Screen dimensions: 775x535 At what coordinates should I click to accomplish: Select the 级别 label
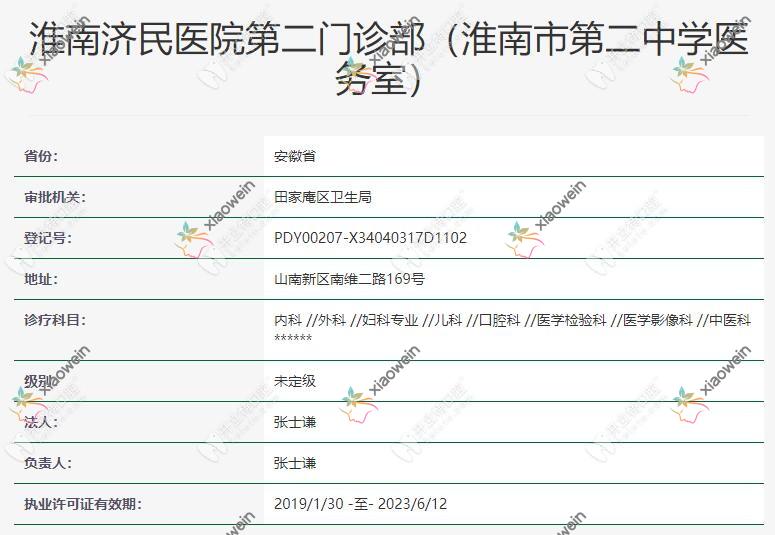[39, 381]
